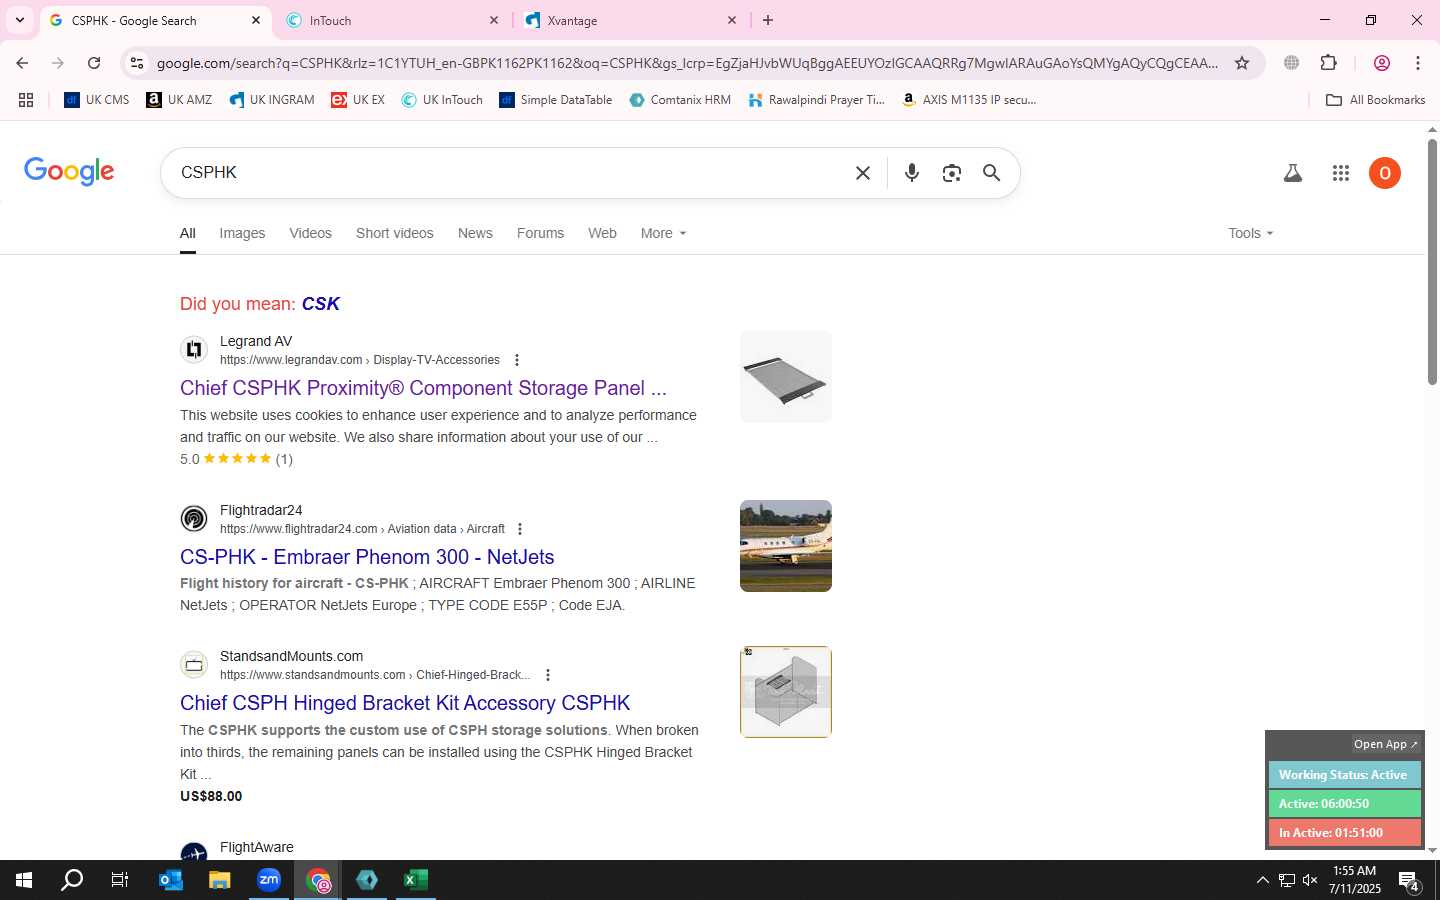Bookmark this page with the star icon
The image size is (1440, 900).
(1242, 63)
